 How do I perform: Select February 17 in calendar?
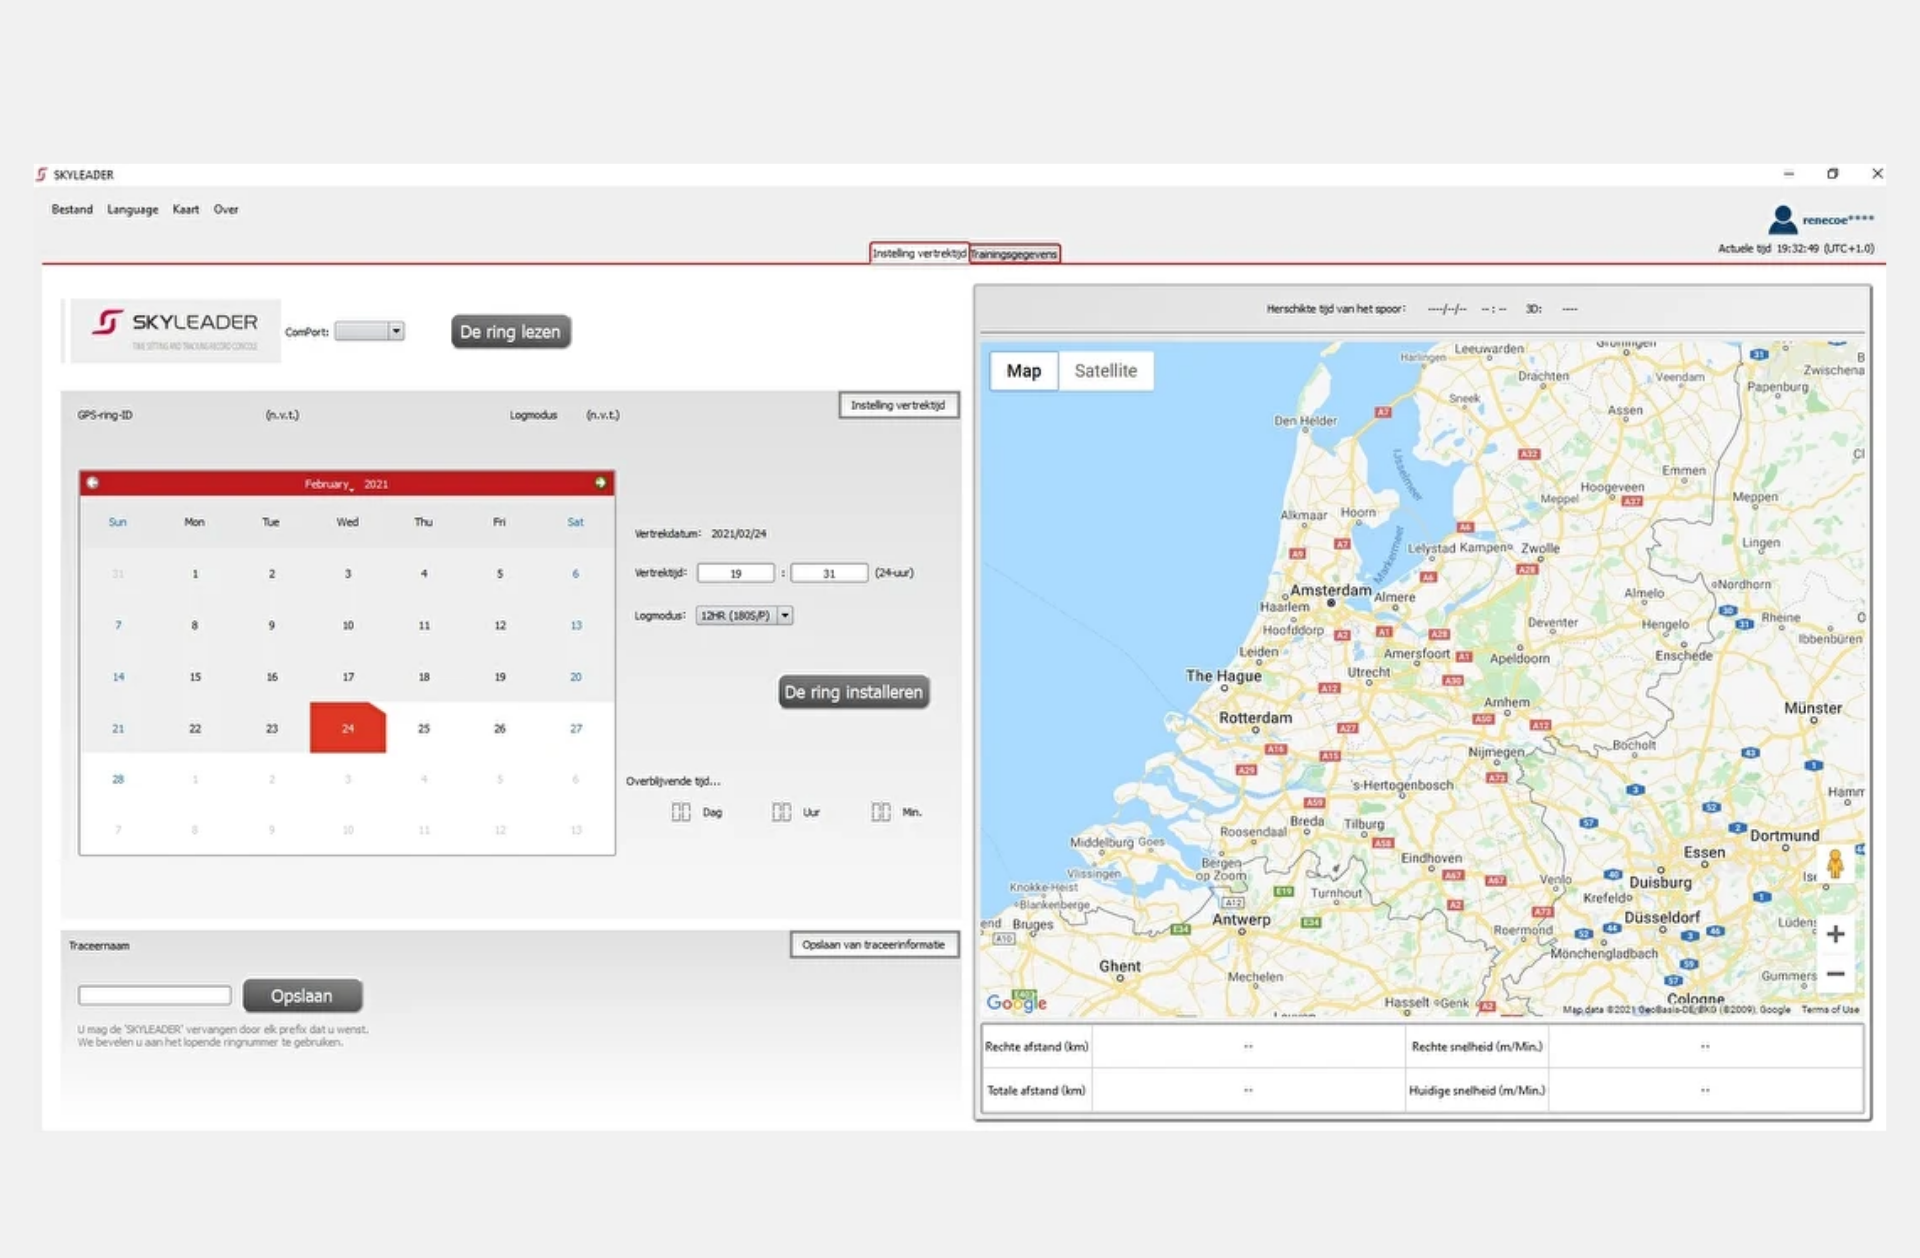point(348,677)
